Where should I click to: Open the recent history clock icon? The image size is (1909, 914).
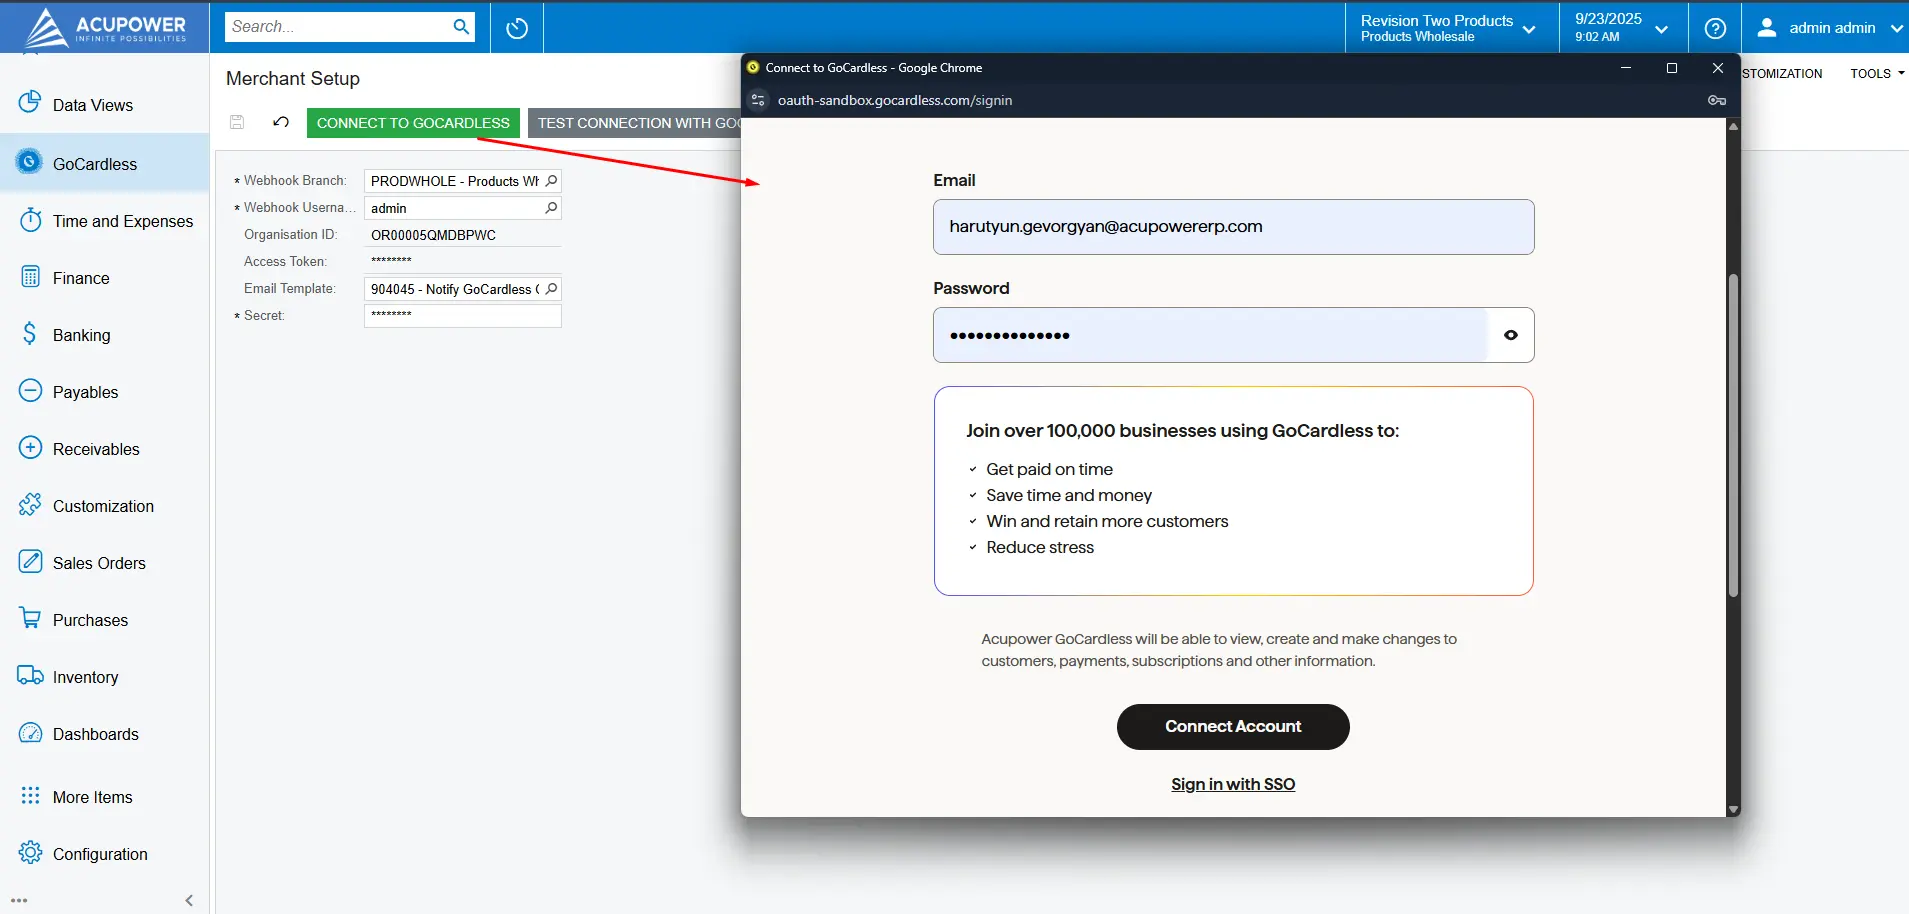pyautogui.click(x=517, y=28)
